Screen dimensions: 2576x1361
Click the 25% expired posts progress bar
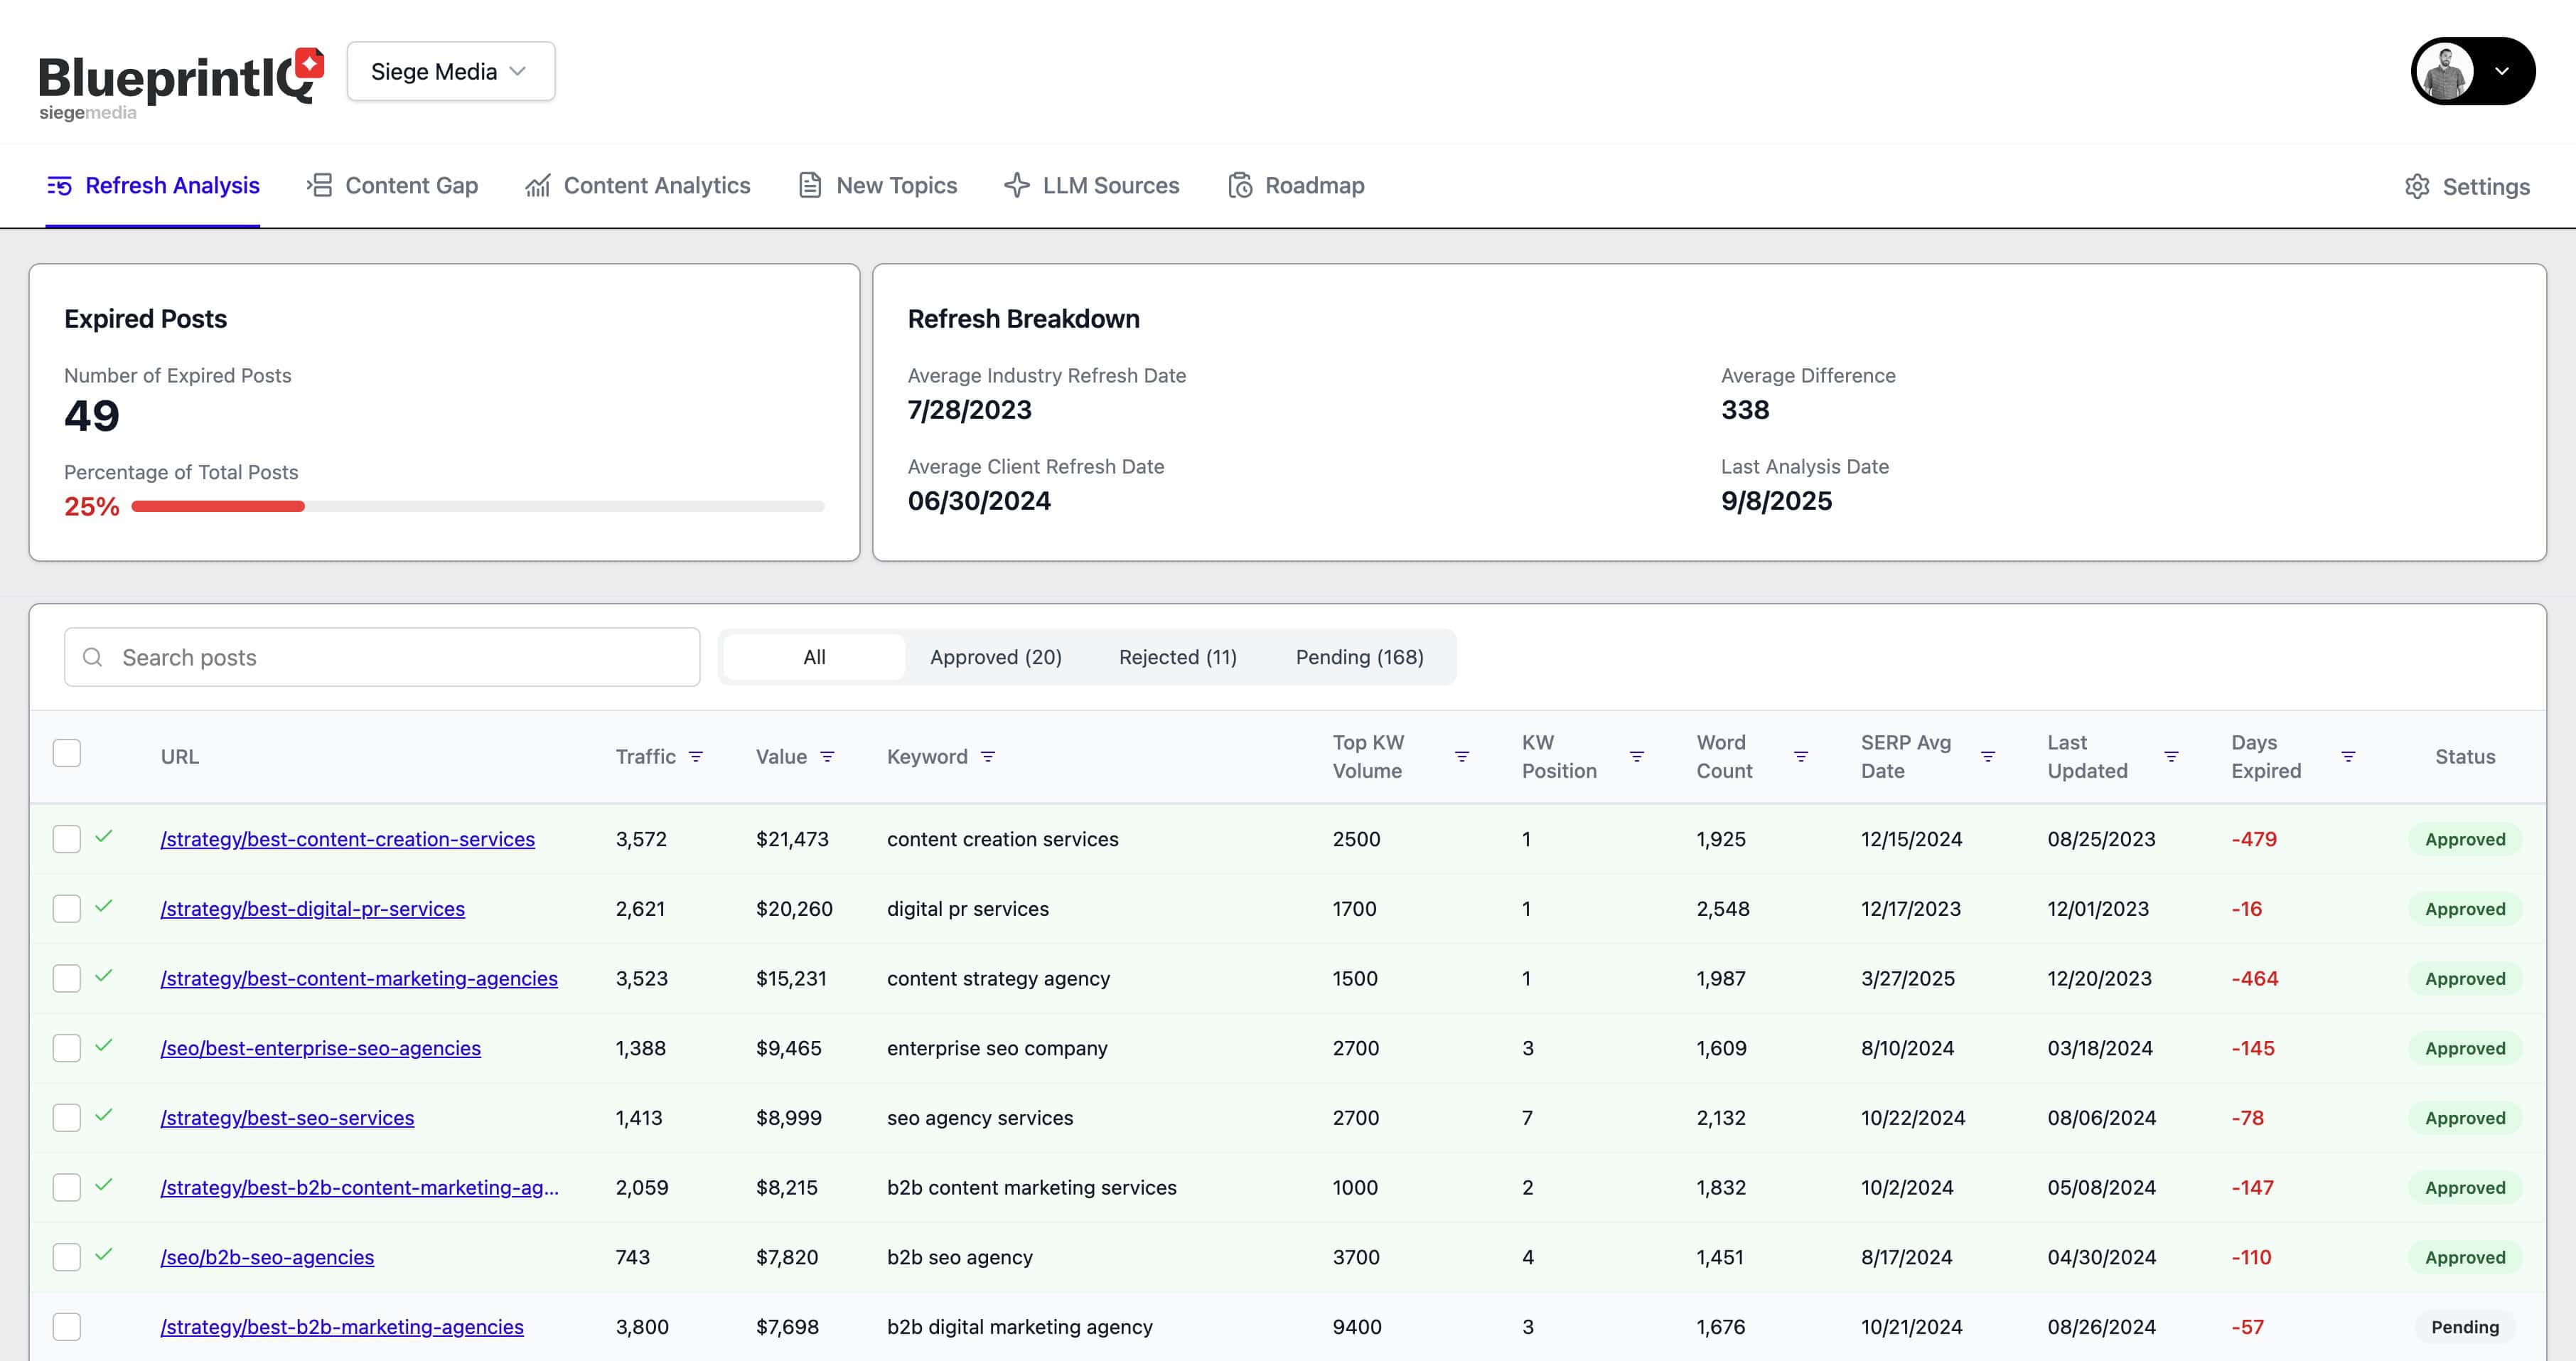point(478,506)
